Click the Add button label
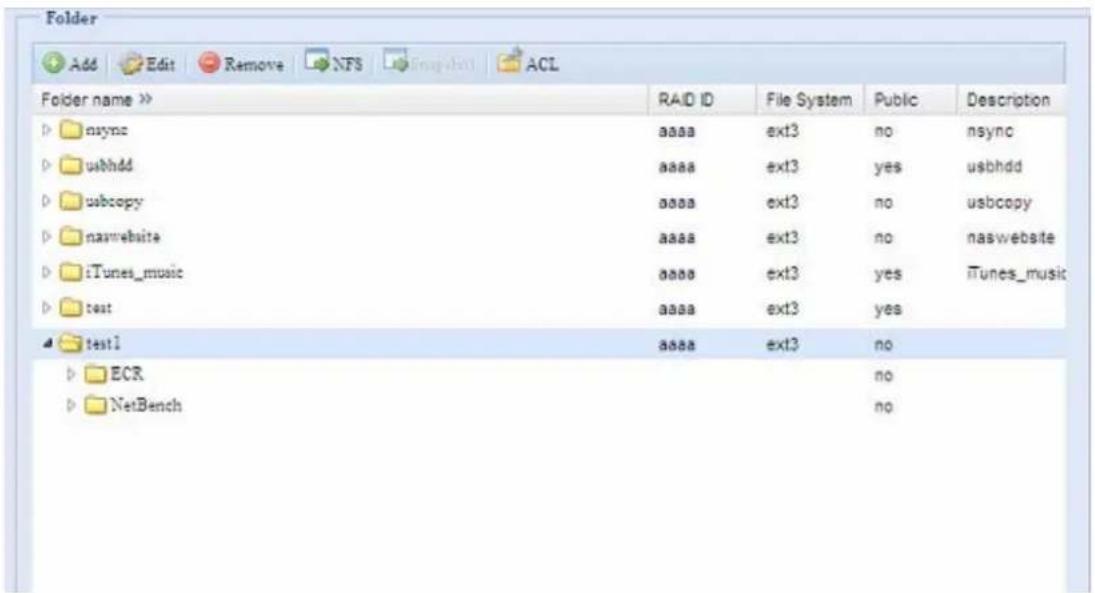Image resolution: width=1095 pixels, height=593 pixels. [x=83, y=65]
